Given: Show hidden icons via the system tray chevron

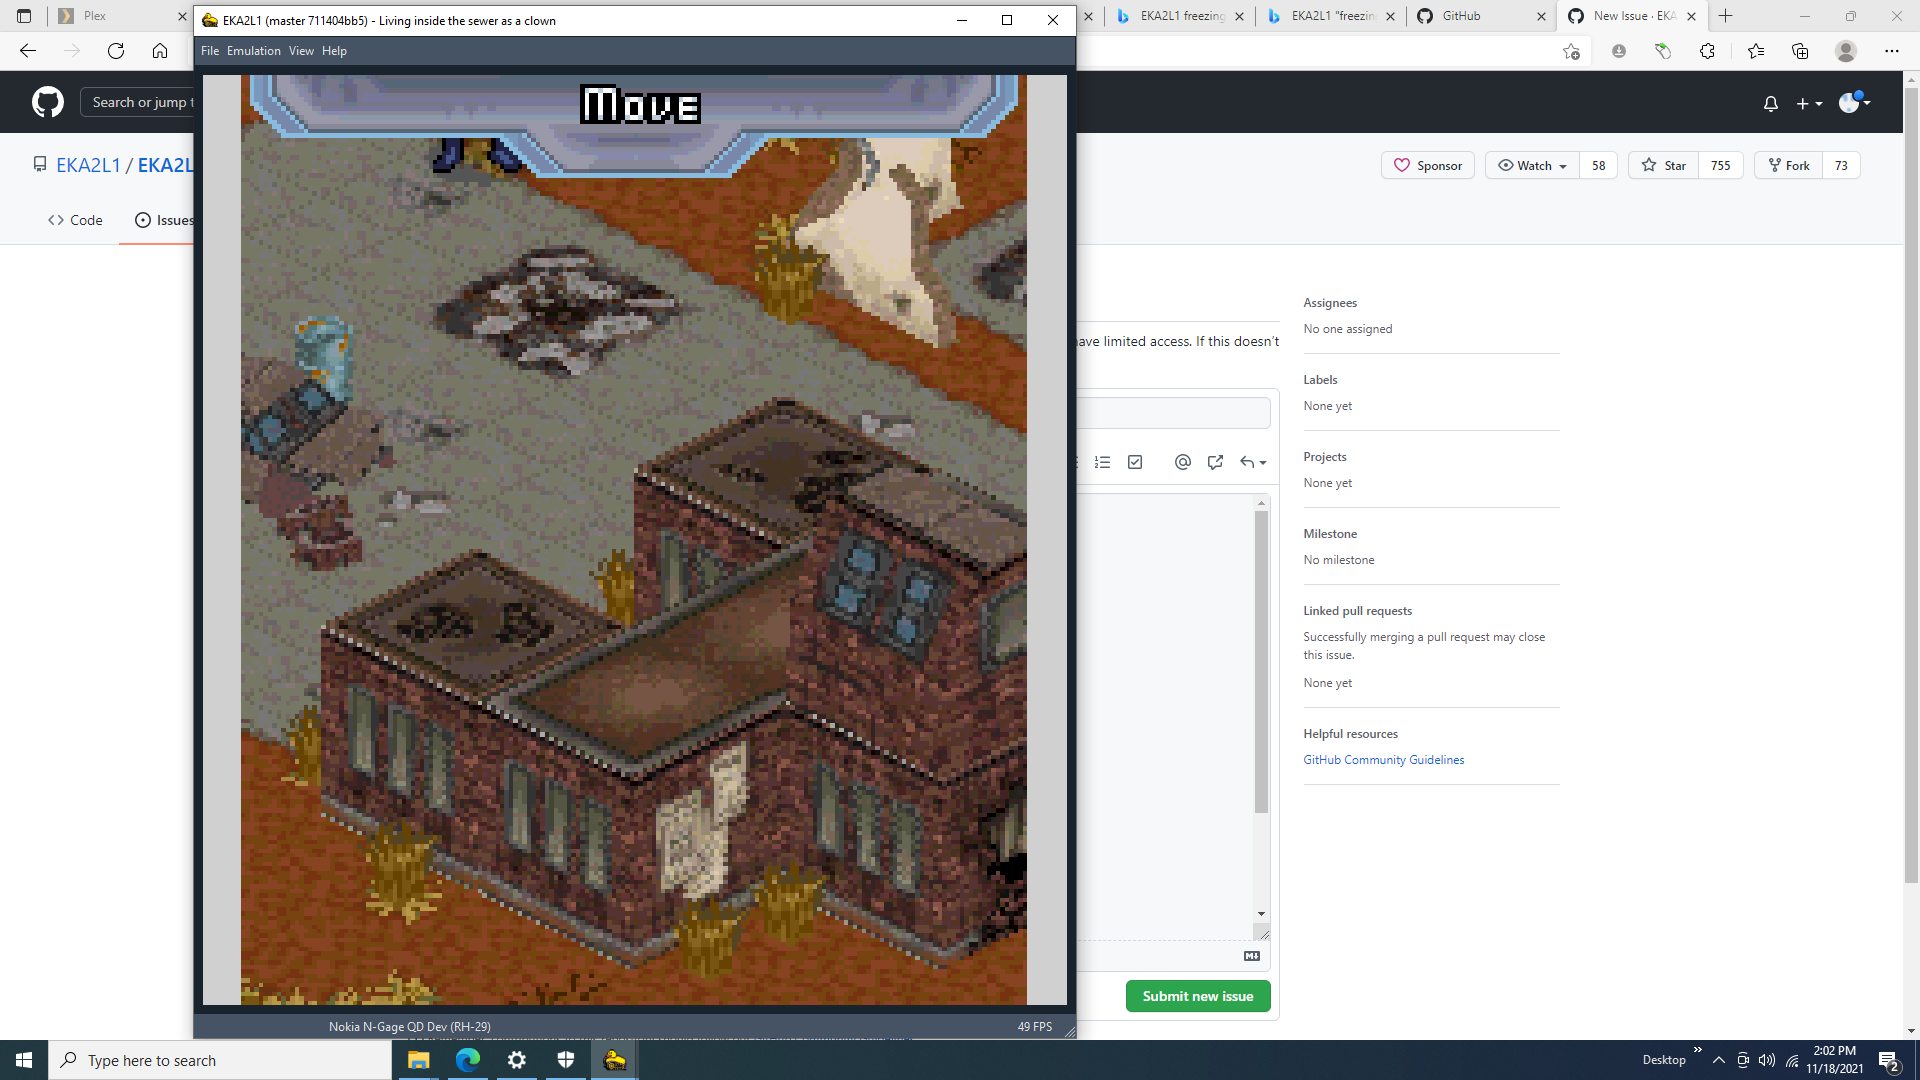Looking at the screenshot, I should tap(1718, 1060).
